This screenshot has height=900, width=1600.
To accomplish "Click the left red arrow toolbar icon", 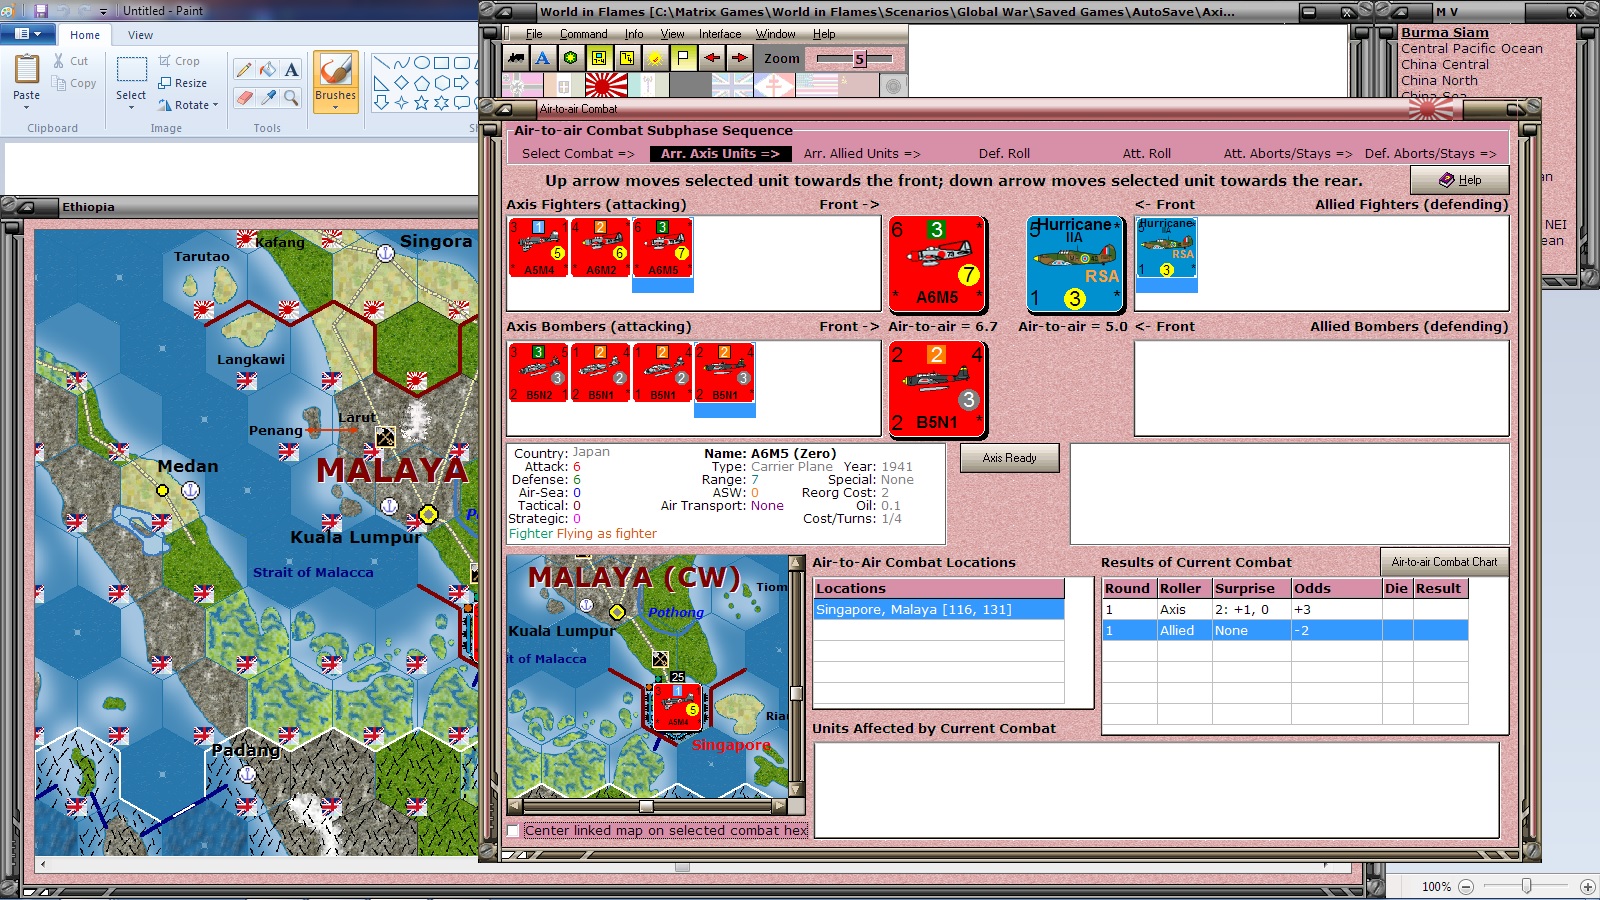I will tap(711, 58).
